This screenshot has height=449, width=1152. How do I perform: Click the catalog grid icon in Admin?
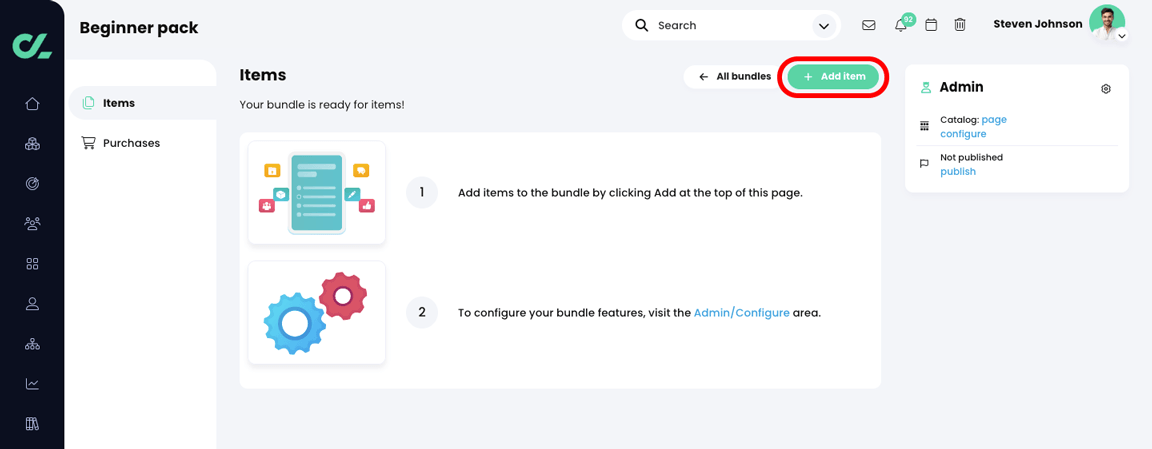[x=924, y=126]
